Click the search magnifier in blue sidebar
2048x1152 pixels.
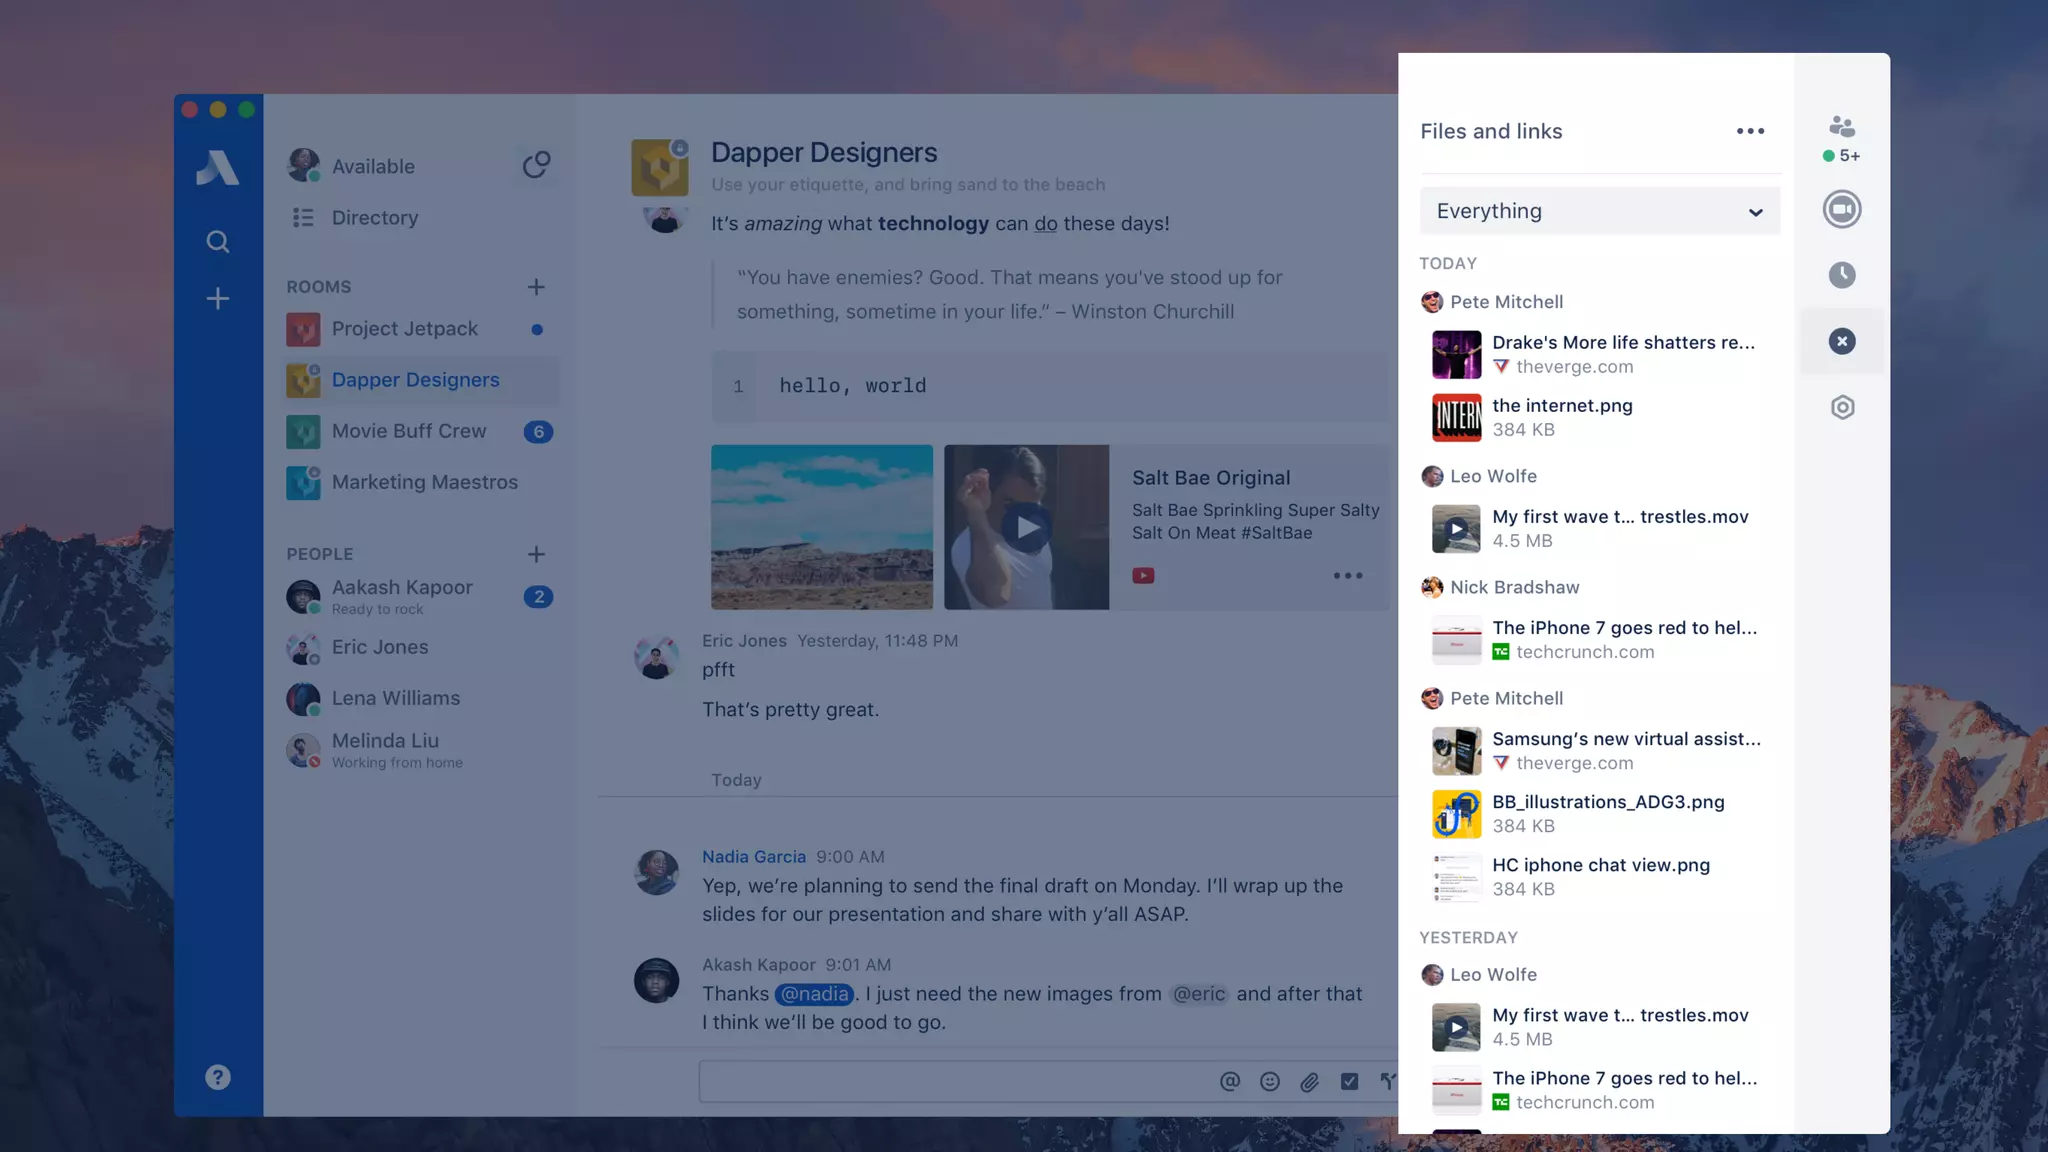(x=217, y=242)
